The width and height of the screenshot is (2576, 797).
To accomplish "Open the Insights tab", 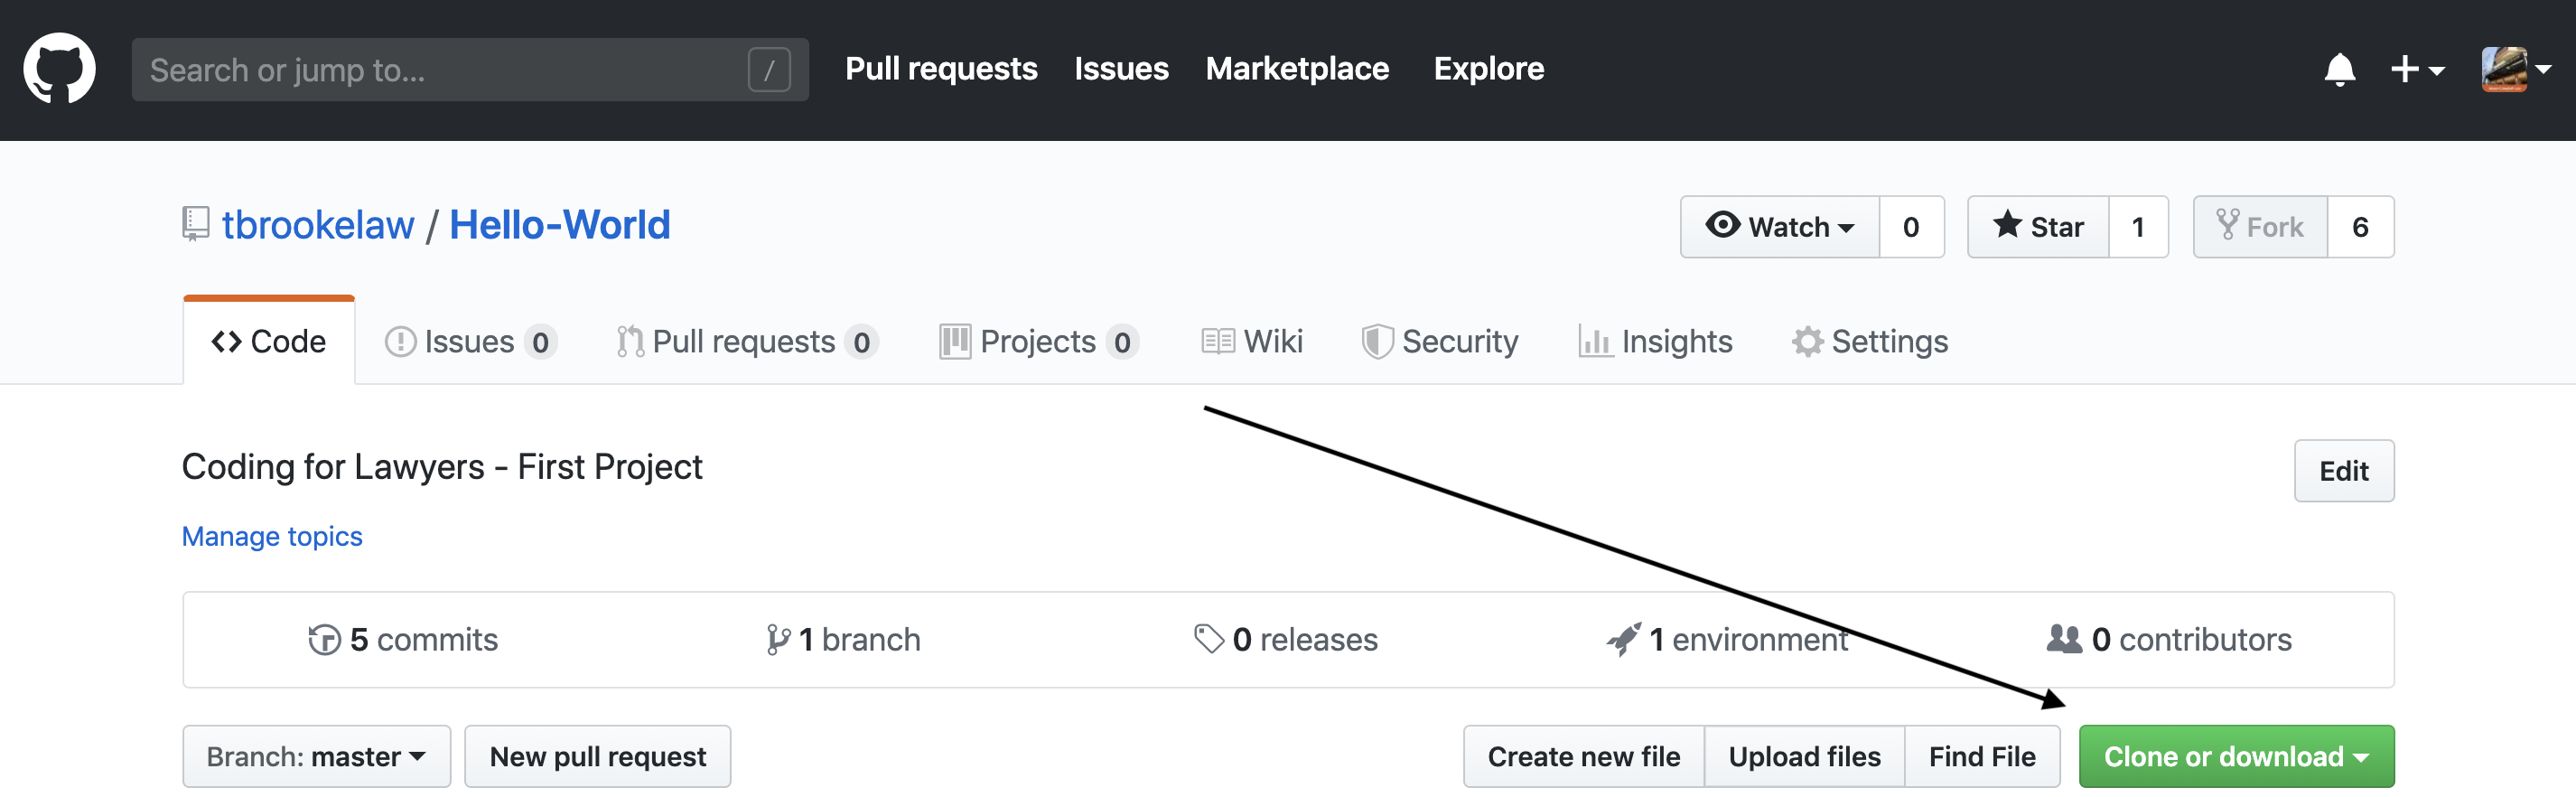I will click(1655, 341).
